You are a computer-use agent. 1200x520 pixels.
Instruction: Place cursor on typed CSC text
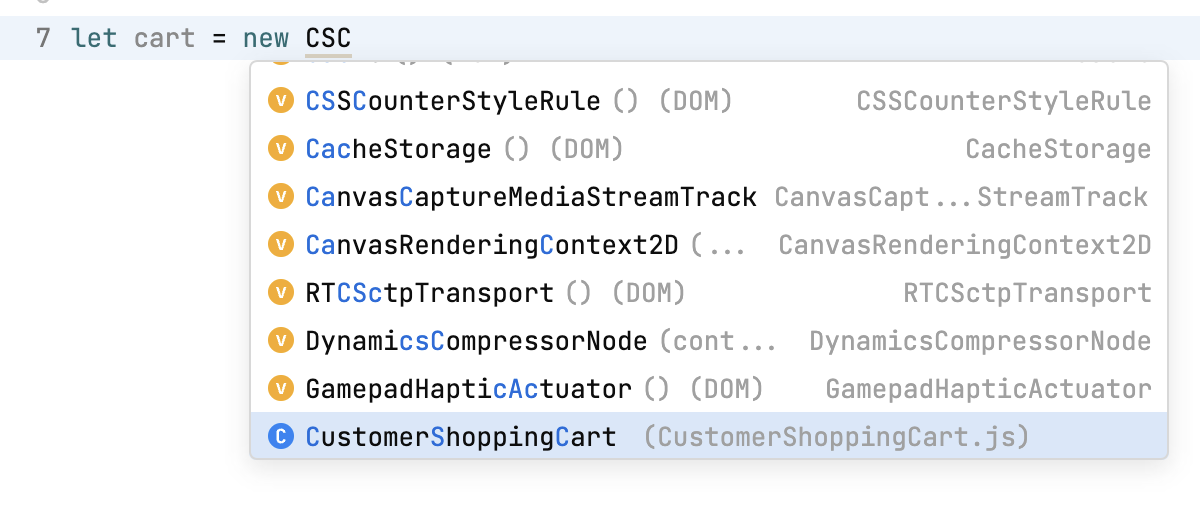(x=328, y=39)
